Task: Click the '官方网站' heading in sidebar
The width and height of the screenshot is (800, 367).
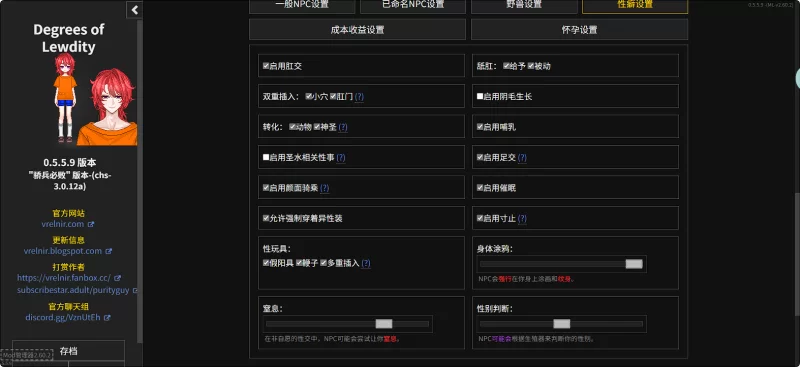Action: click(x=68, y=213)
